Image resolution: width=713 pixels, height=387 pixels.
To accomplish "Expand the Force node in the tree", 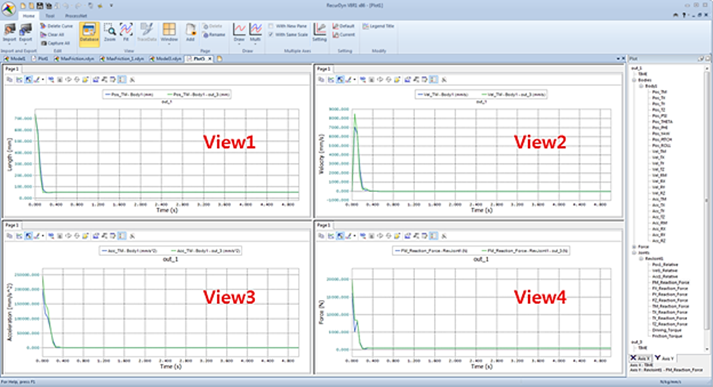I will click(x=634, y=247).
